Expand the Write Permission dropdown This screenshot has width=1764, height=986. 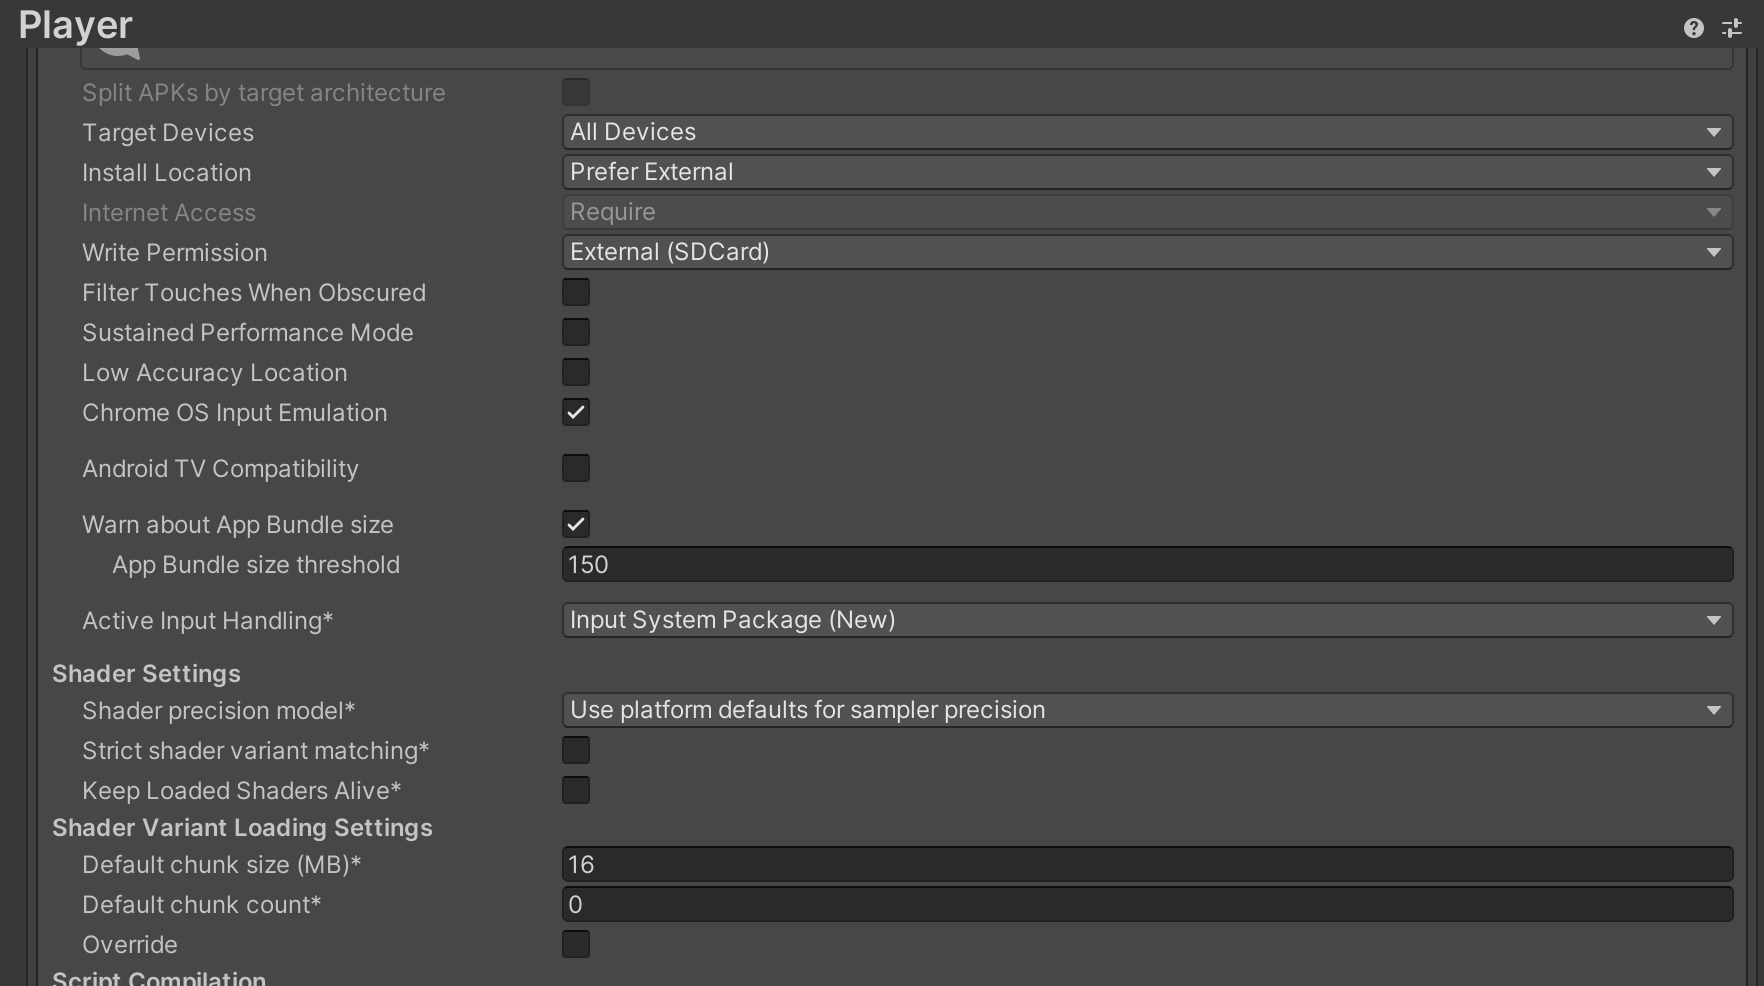(1146, 252)
